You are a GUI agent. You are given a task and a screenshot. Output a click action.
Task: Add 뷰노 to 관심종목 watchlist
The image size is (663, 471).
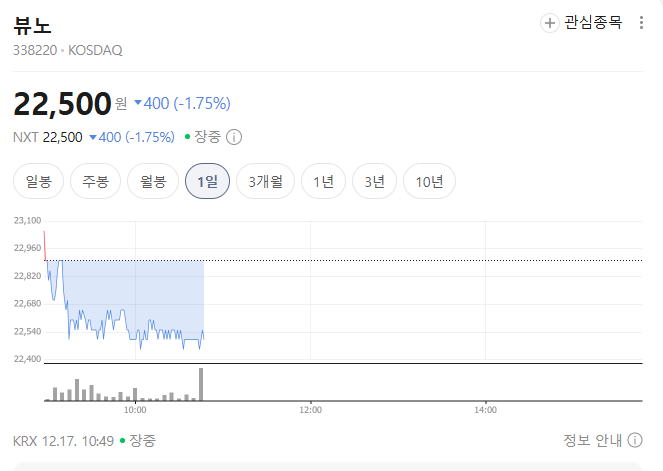pyautogui.click(x=581, y=22)
